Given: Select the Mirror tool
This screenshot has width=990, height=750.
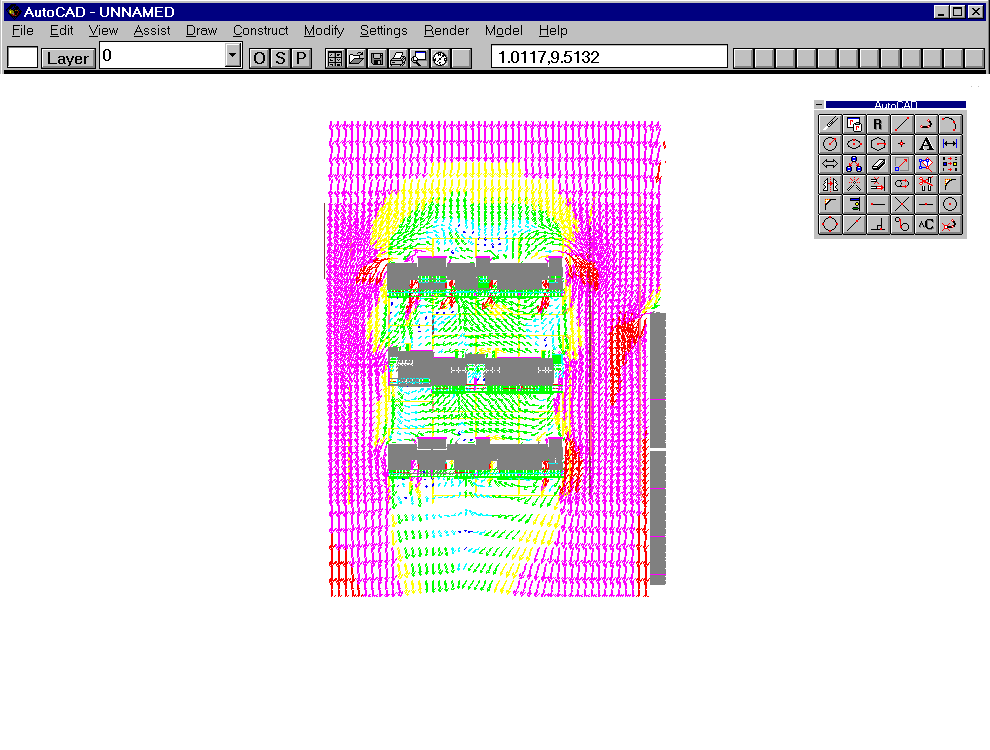Looking at the screenshot, I should [830, 185].
